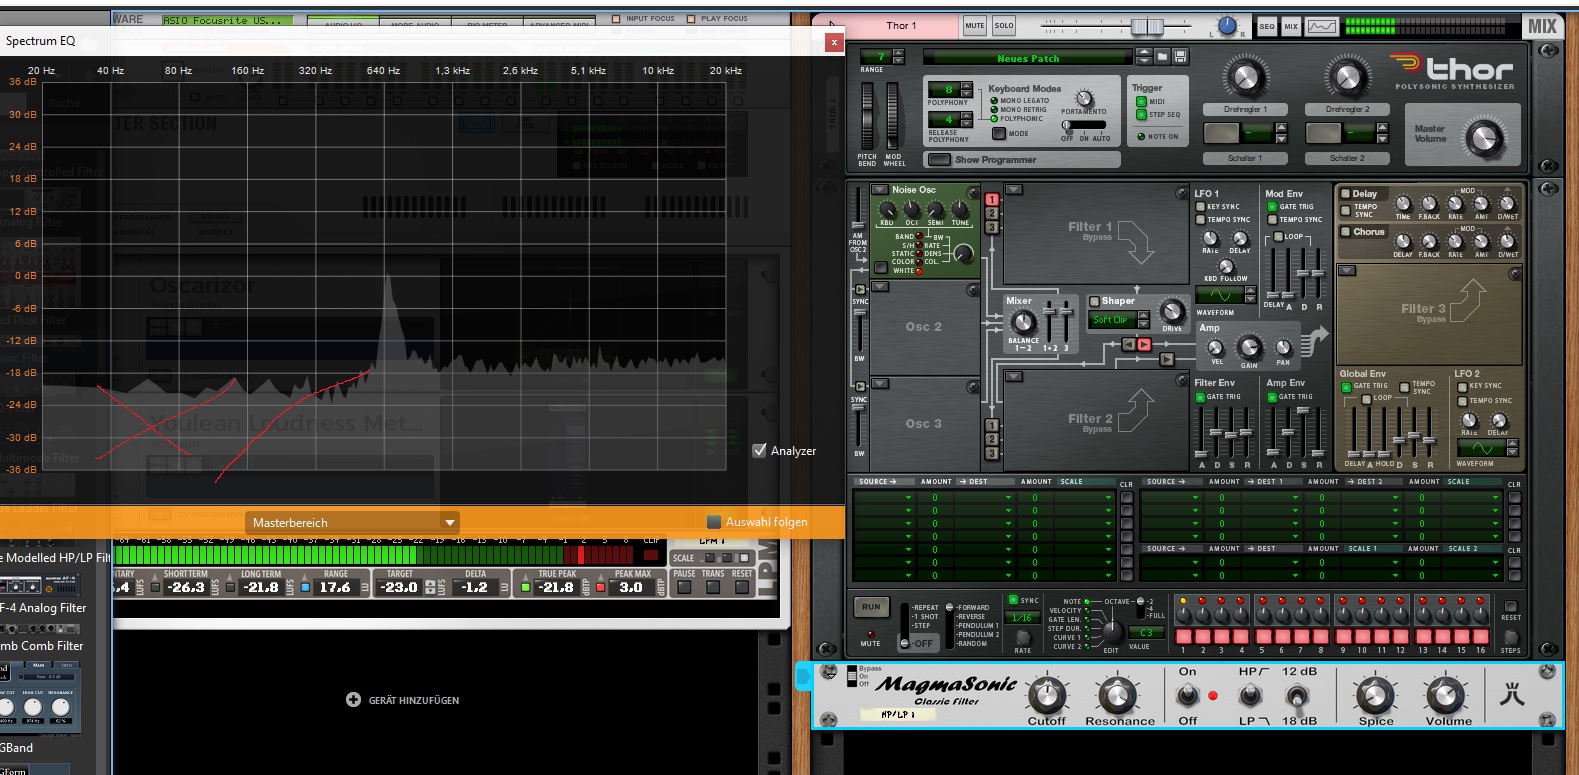Screen dimensions: 1579x775
Task: Click the MIX button next to SEQ
Action: coord(1291,27)
